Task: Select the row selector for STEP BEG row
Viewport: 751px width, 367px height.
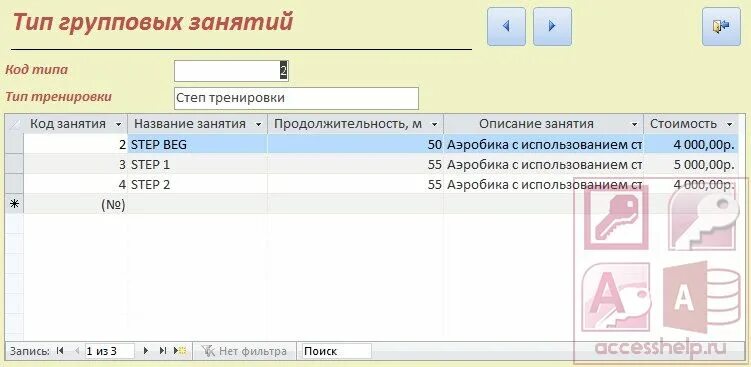Action: pos(14,144)
